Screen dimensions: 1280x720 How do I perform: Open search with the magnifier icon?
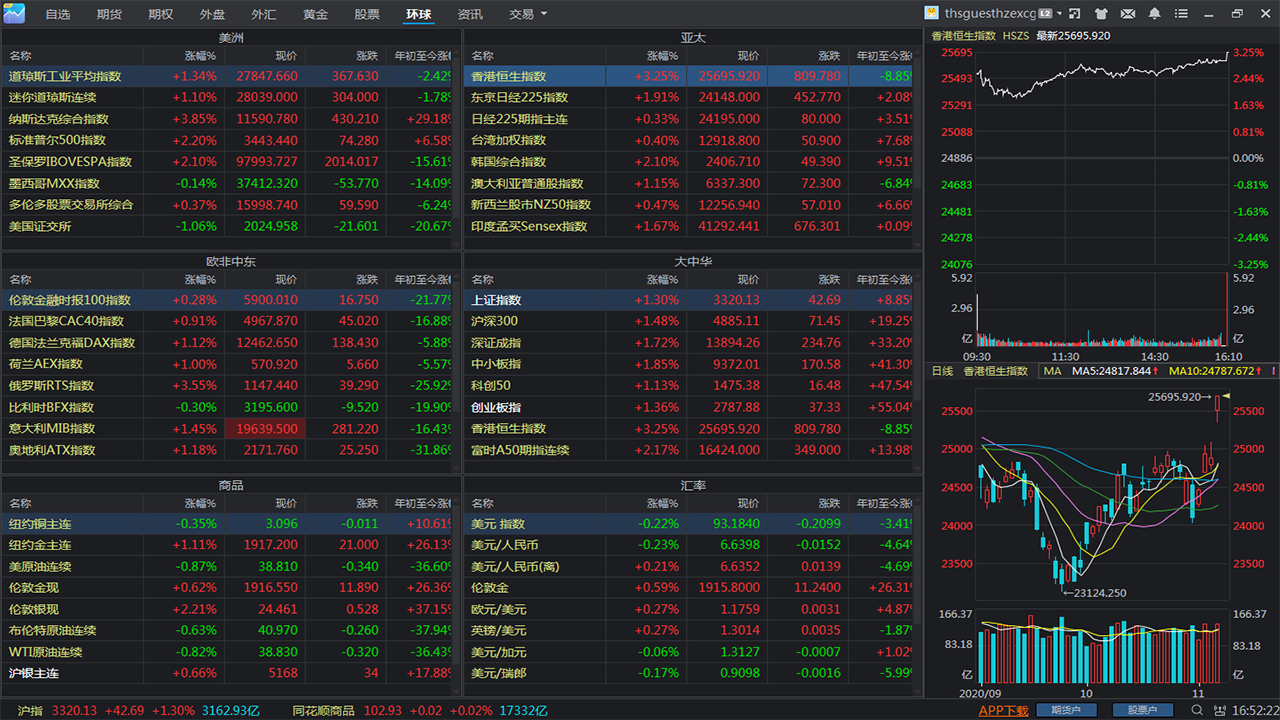(x=1198, y=710)
